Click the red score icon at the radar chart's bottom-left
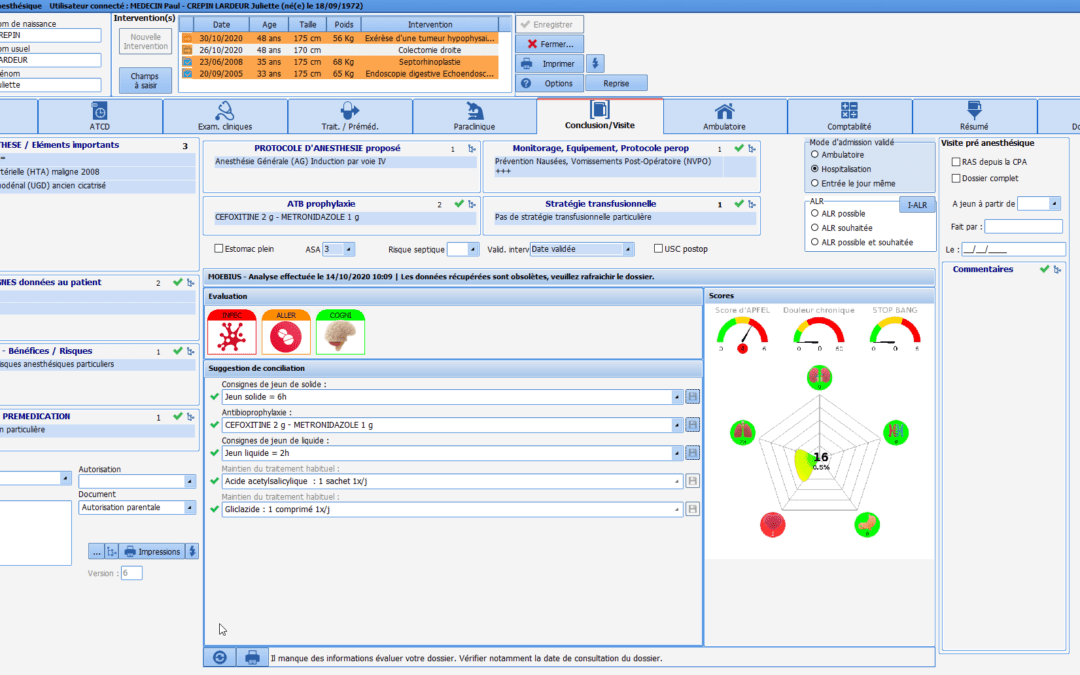 (x=773, y=523)
